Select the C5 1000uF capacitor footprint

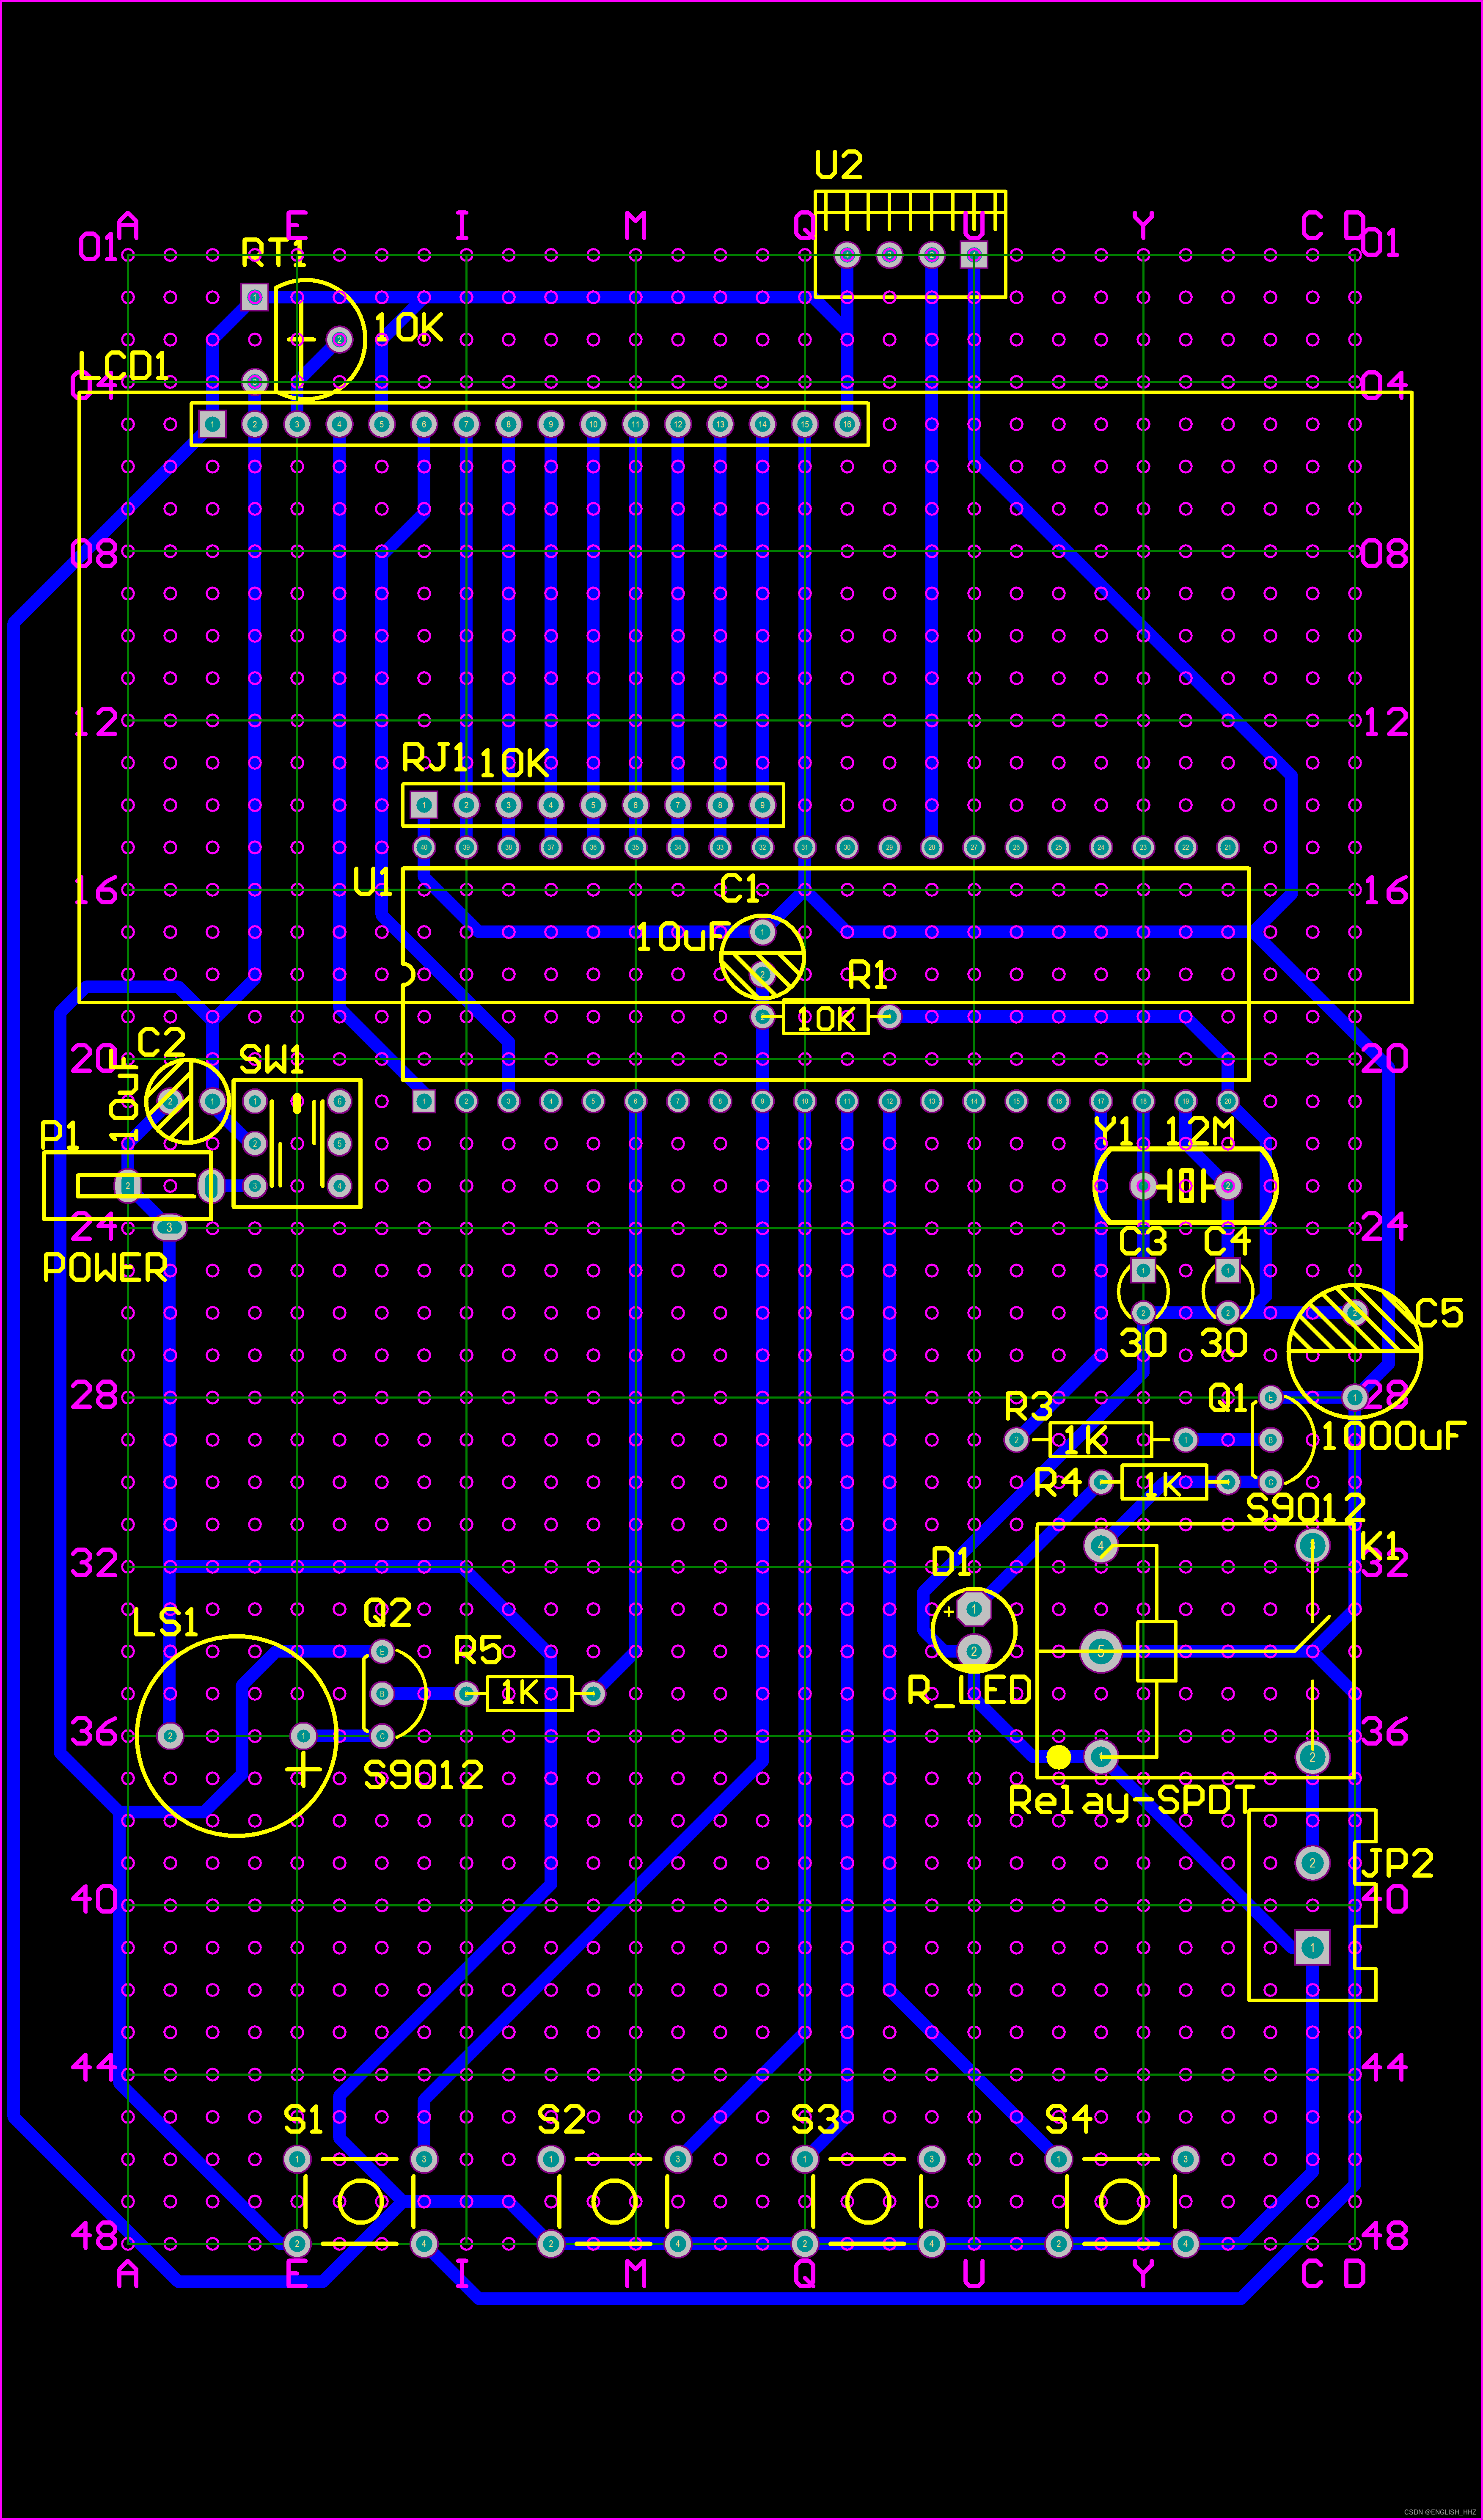pyautogui.click(x=1354, y=1351)
